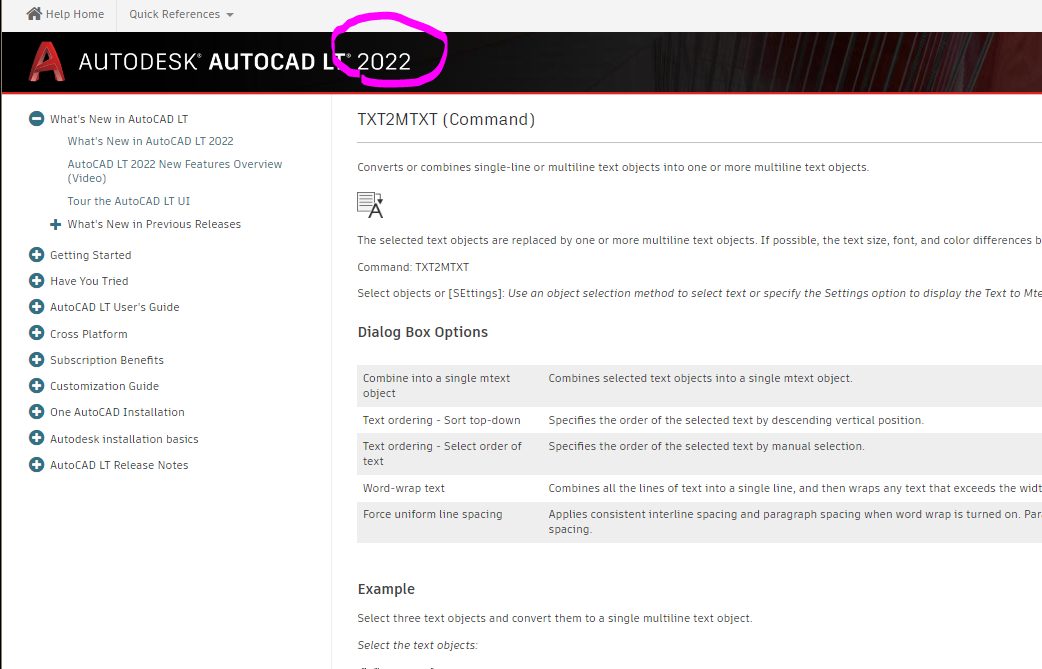Expand What's New in Previous Releases
This screenshot has width=1042, height=669.
[55, 224]
